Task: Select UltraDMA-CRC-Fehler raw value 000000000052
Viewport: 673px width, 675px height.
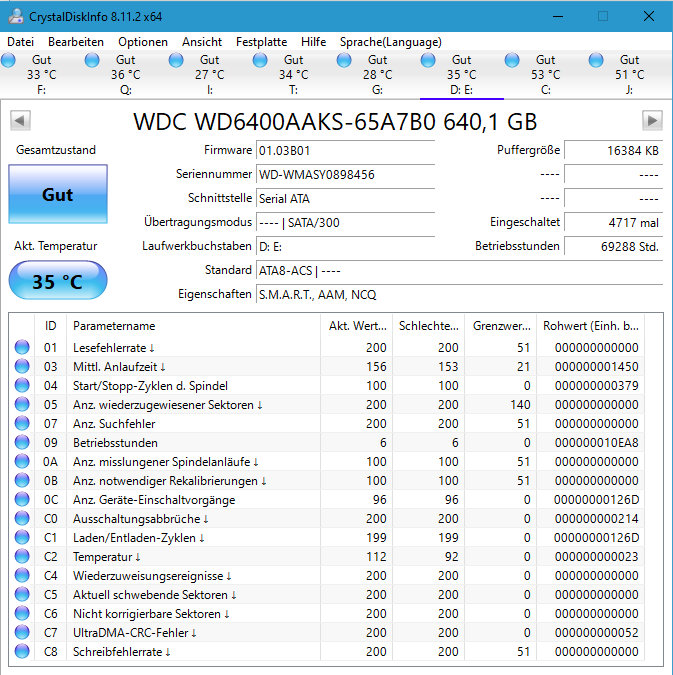Action: click(x=596, y=632)
